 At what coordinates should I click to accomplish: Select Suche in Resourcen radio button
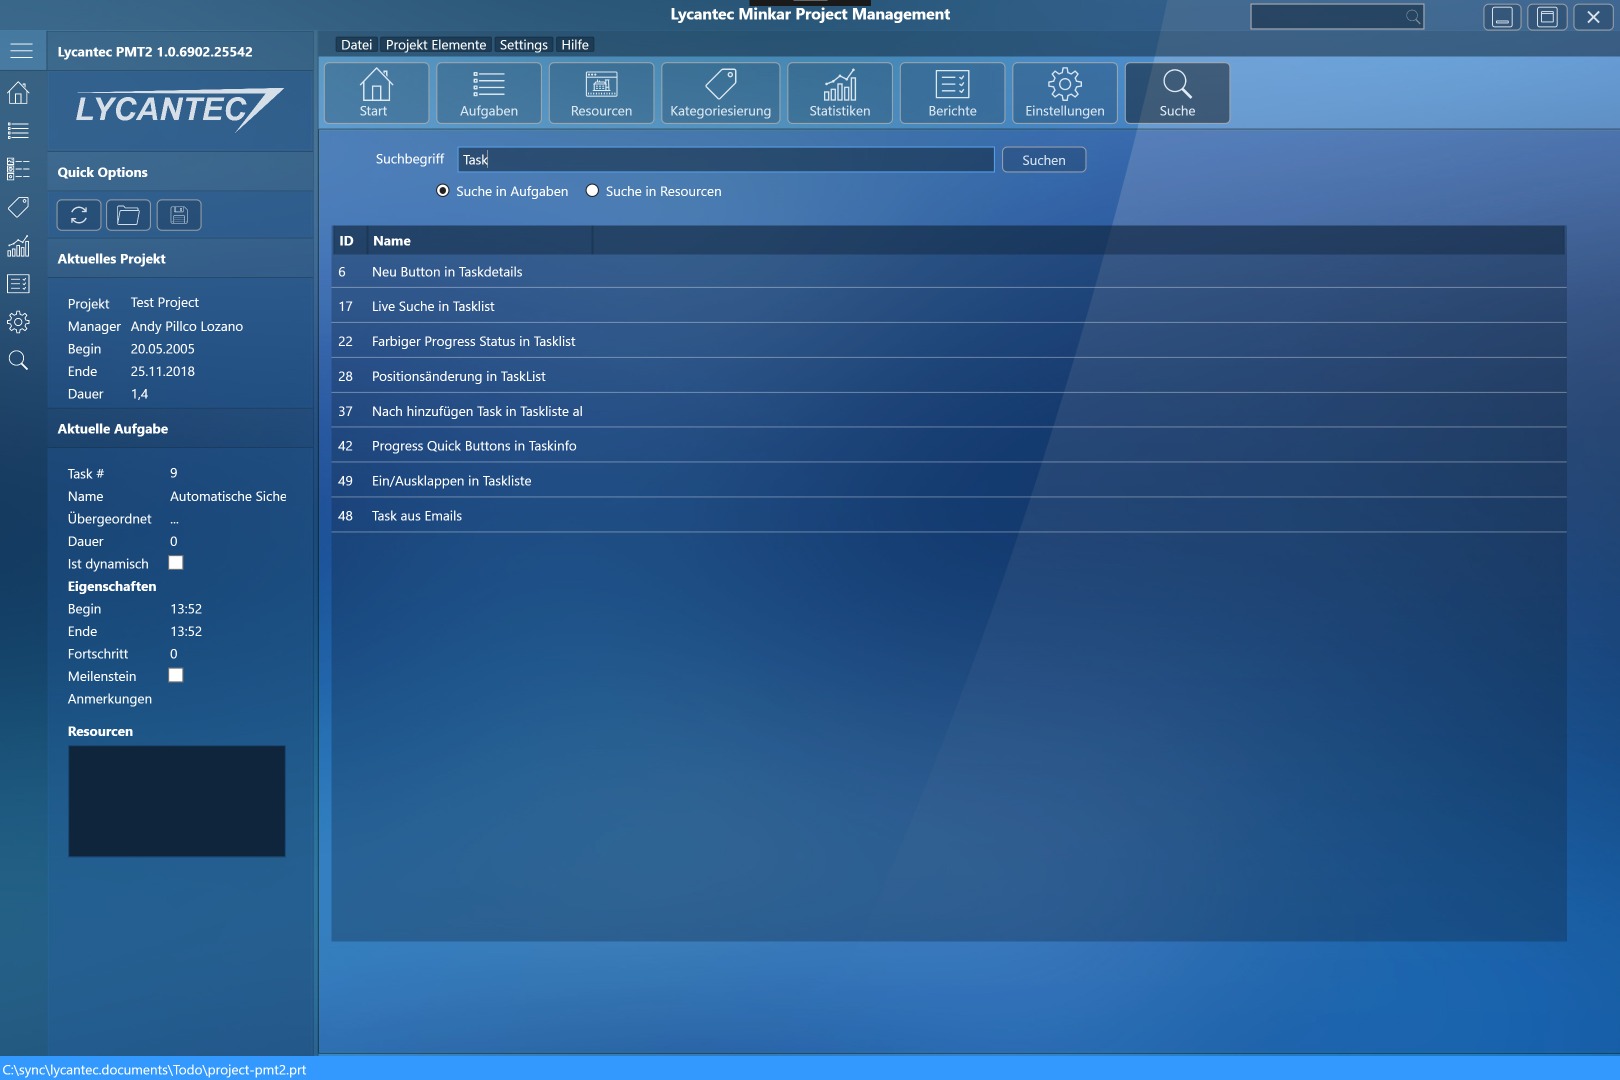(592, 191)
